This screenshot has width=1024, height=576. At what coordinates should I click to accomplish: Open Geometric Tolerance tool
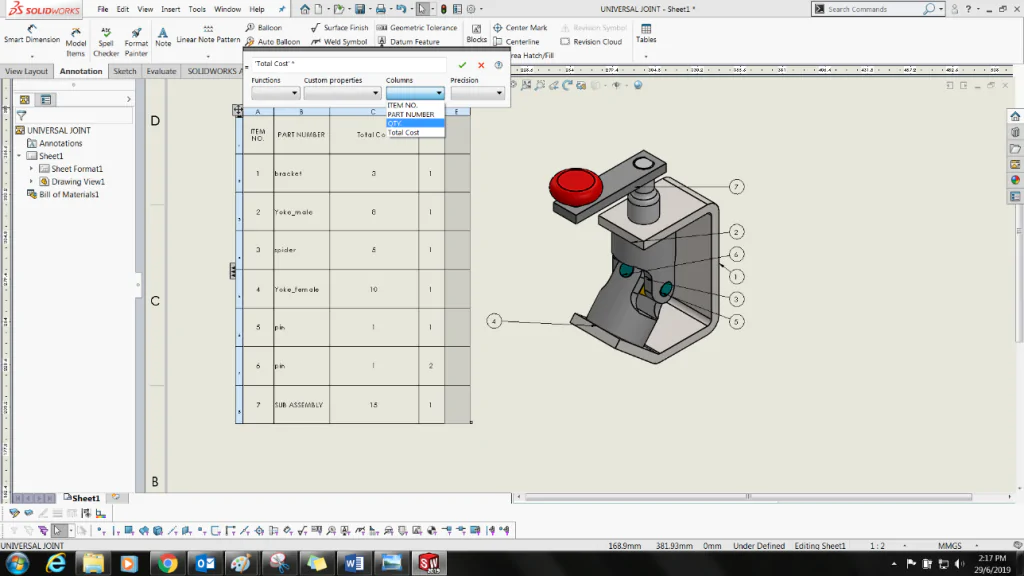click(x=417, y=27)
